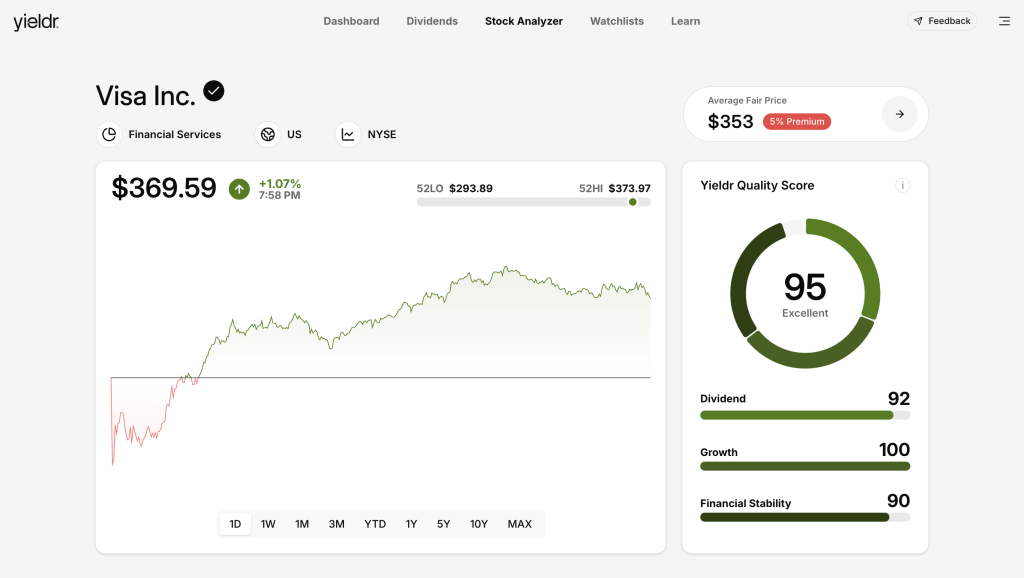Click the green up-arrow price change icon
This screenshot has height=578, width=1024.
[239, 189]
